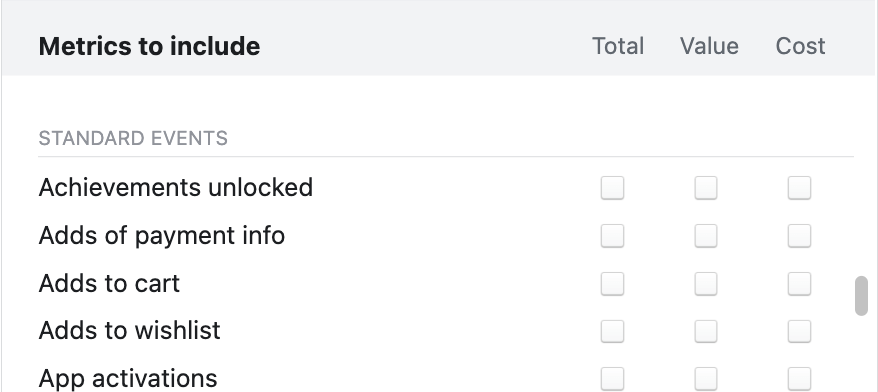
Task: Select Total for Adds to wishlist
Action: [612, 332]
